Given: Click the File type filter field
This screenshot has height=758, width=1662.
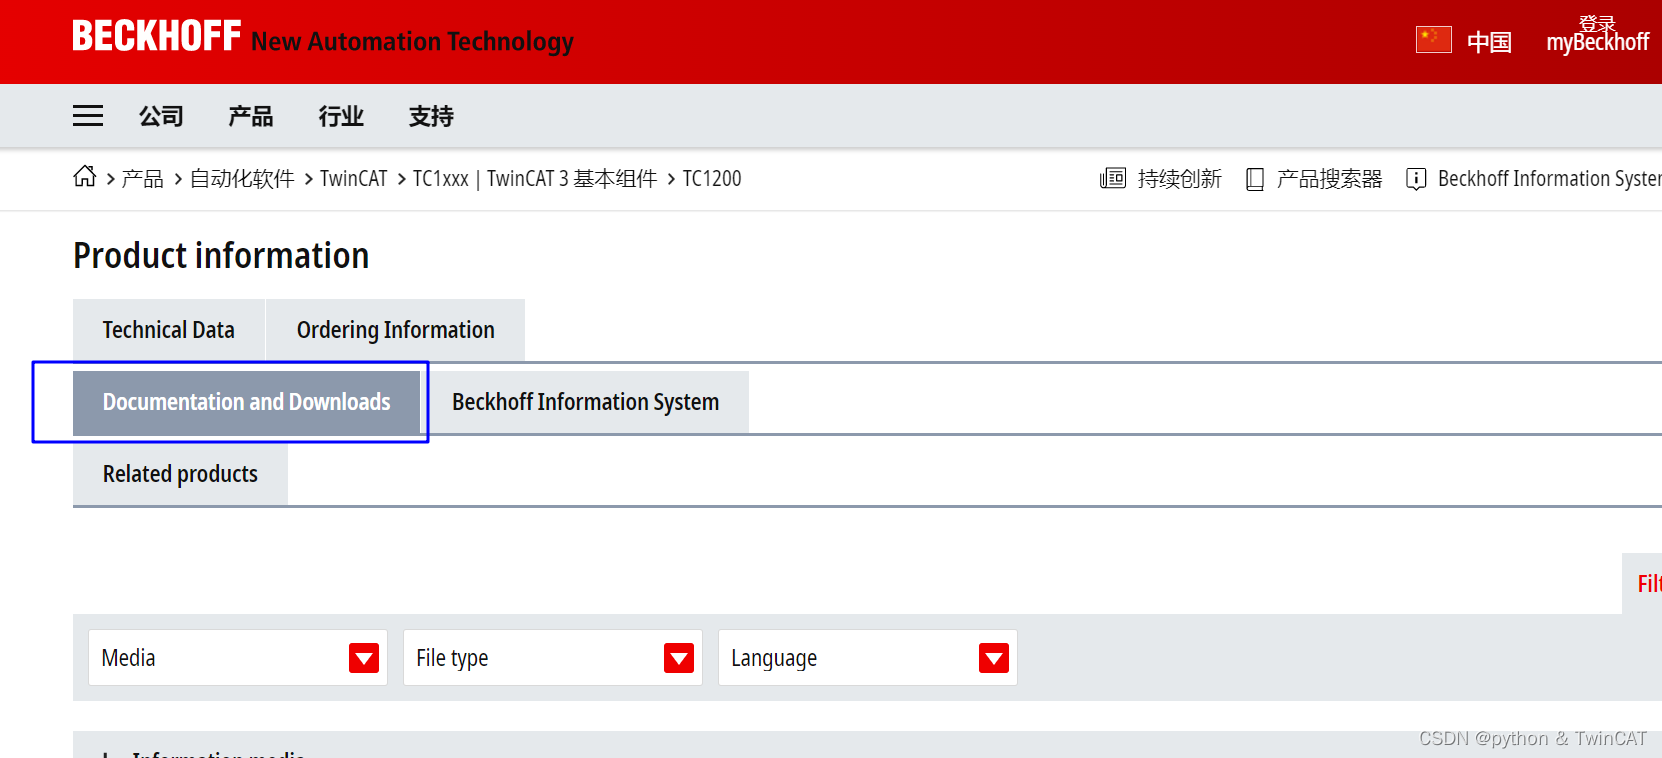Looking at the screenshot, I should pos(553,658).
